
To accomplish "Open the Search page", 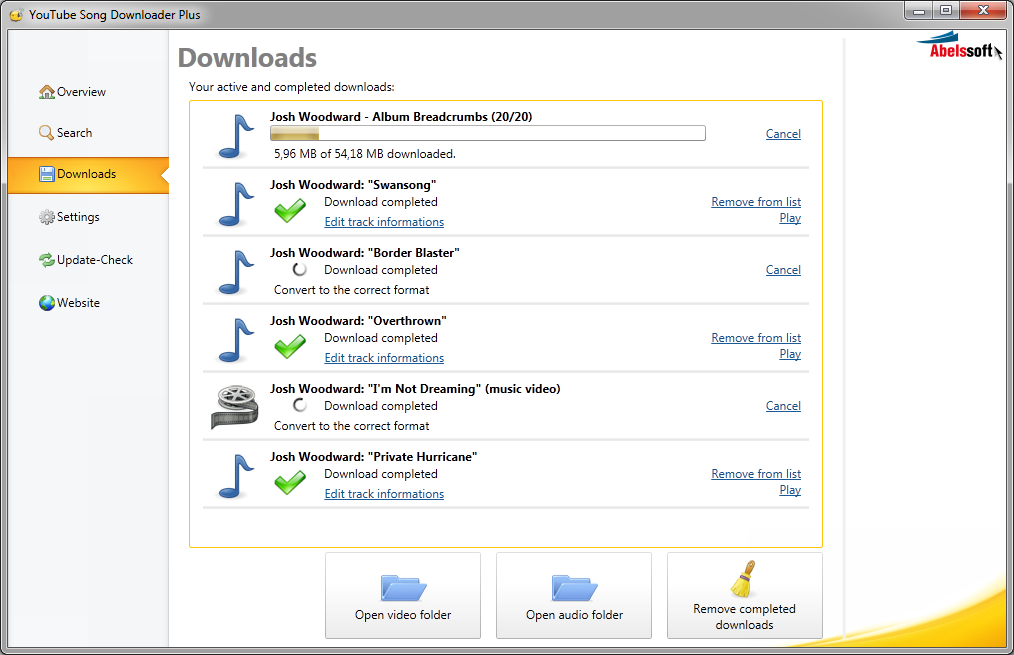I will tap(74, 133).
